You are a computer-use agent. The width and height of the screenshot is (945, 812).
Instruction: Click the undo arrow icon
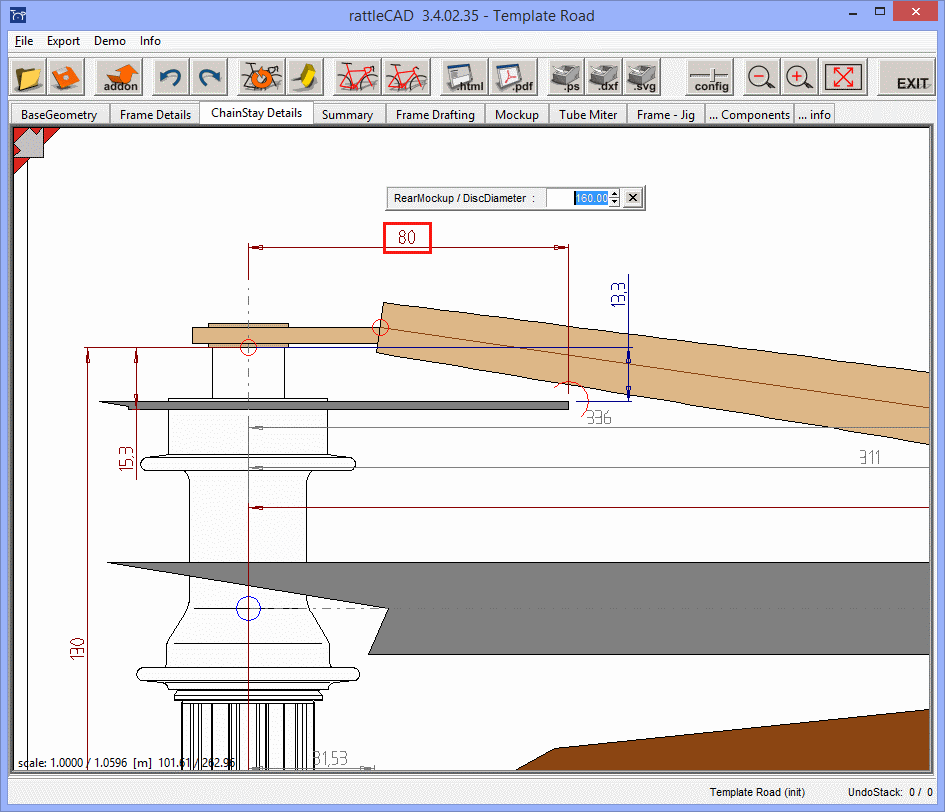172,78
